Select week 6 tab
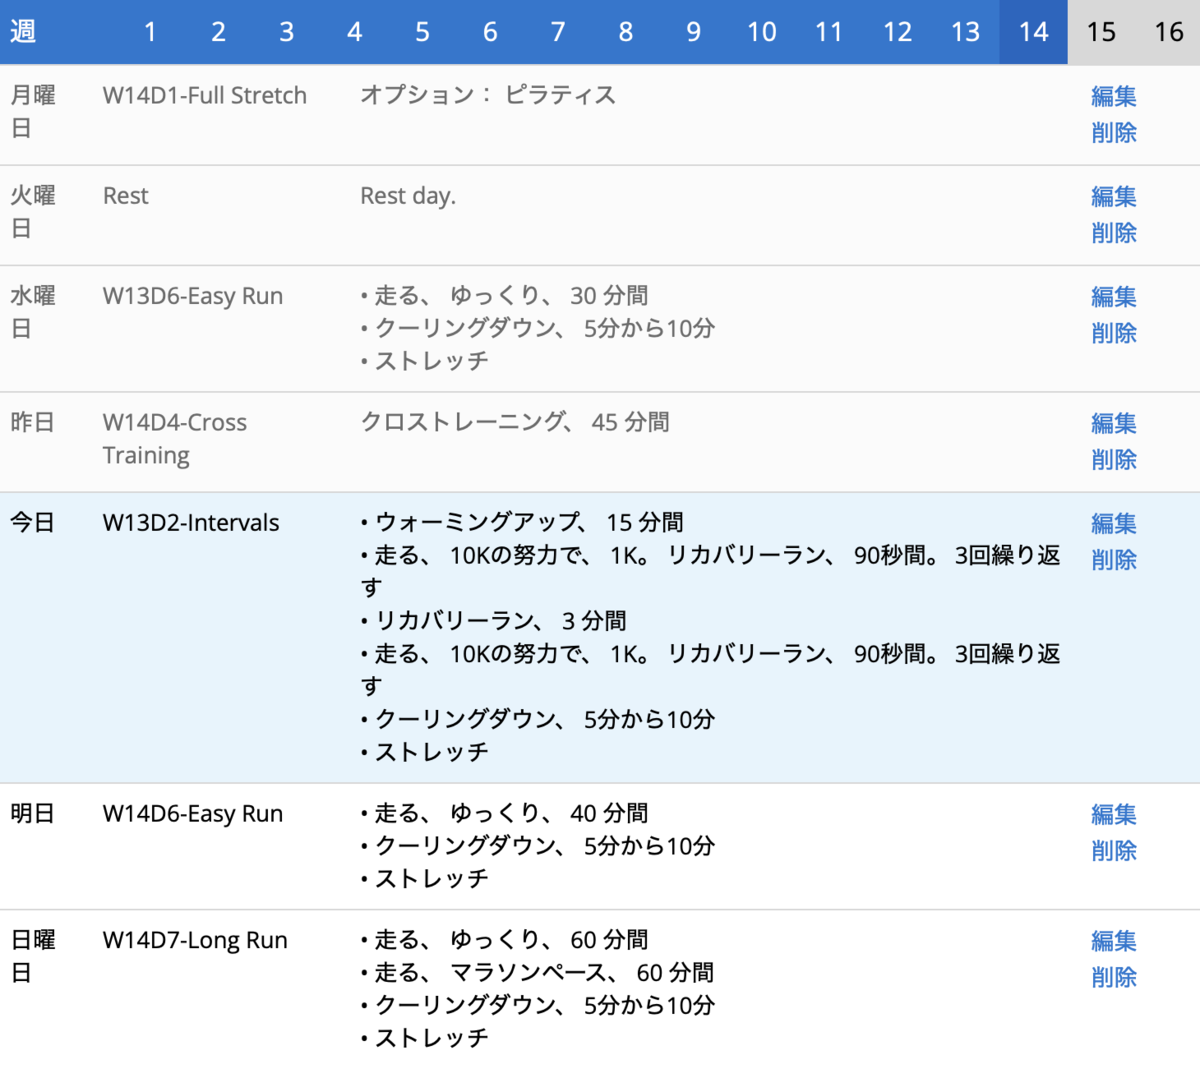This screenshot has width=1200, height=1078. [x=490, y=32]
